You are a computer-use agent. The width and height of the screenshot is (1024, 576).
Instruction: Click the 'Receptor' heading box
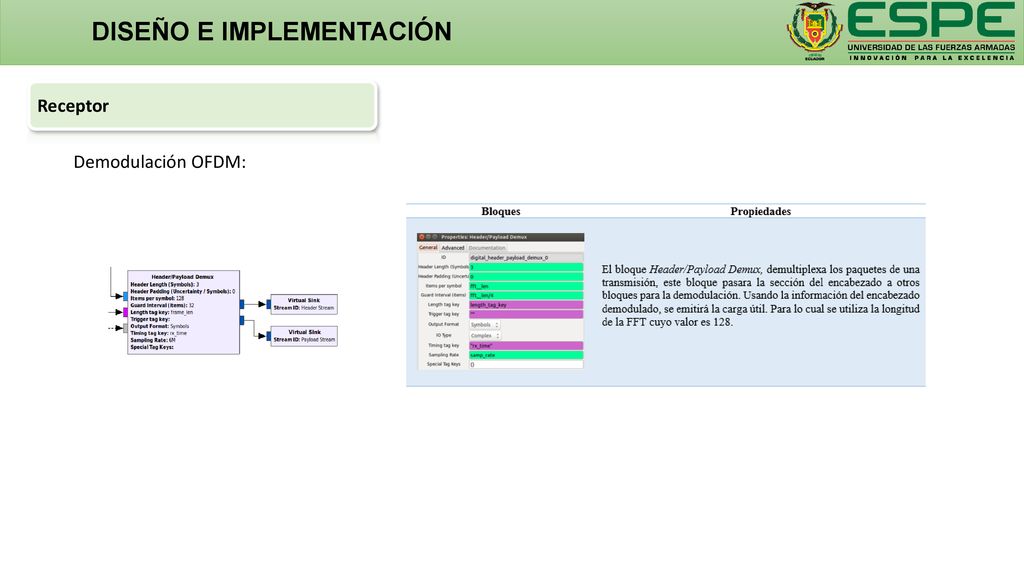(202, 106)
